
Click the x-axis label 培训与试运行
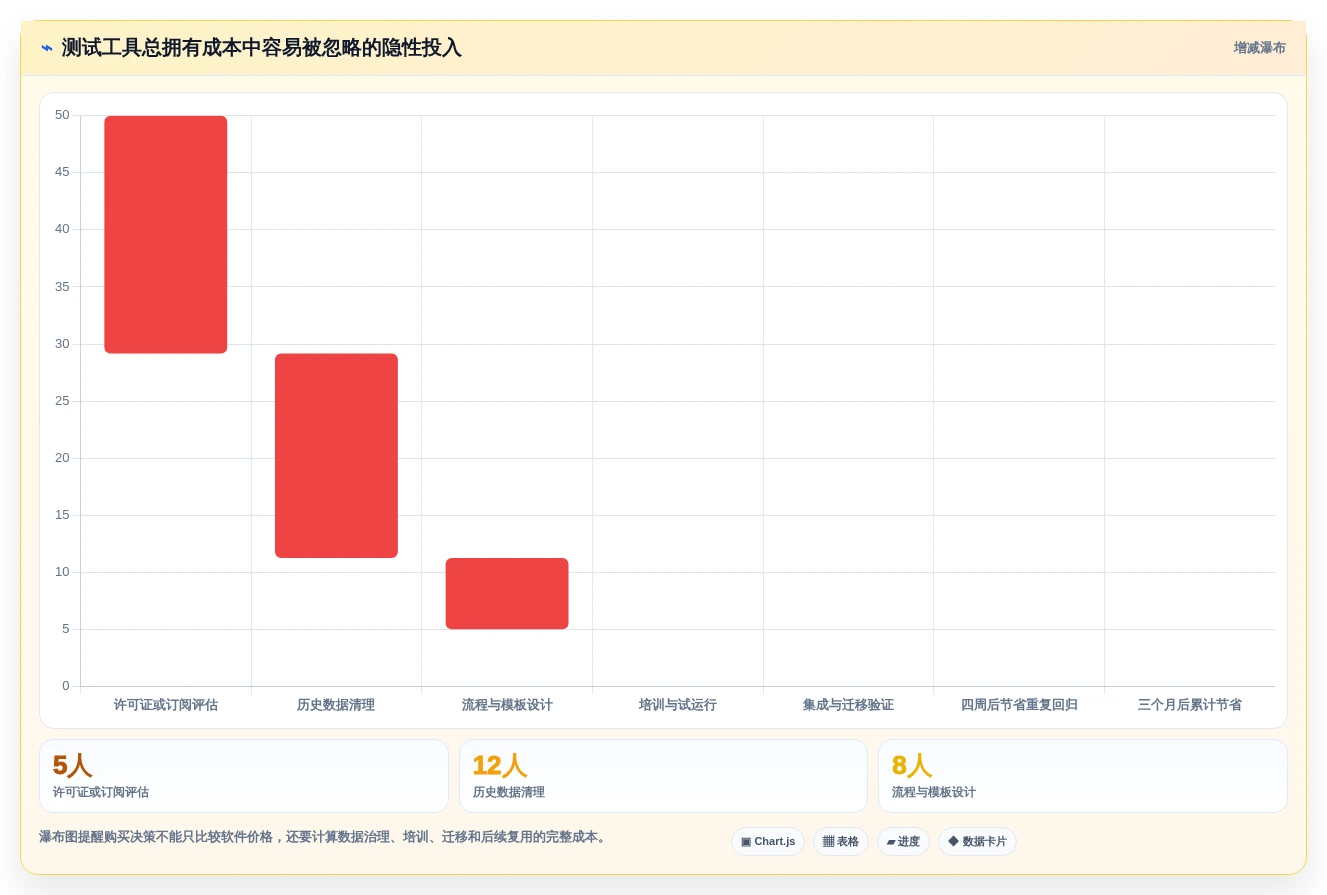coord(678,705)
